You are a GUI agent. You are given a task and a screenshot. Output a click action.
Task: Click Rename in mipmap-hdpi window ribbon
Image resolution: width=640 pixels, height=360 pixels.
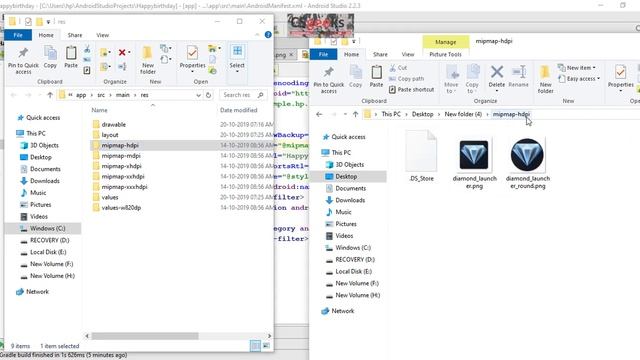coord(519,77)
